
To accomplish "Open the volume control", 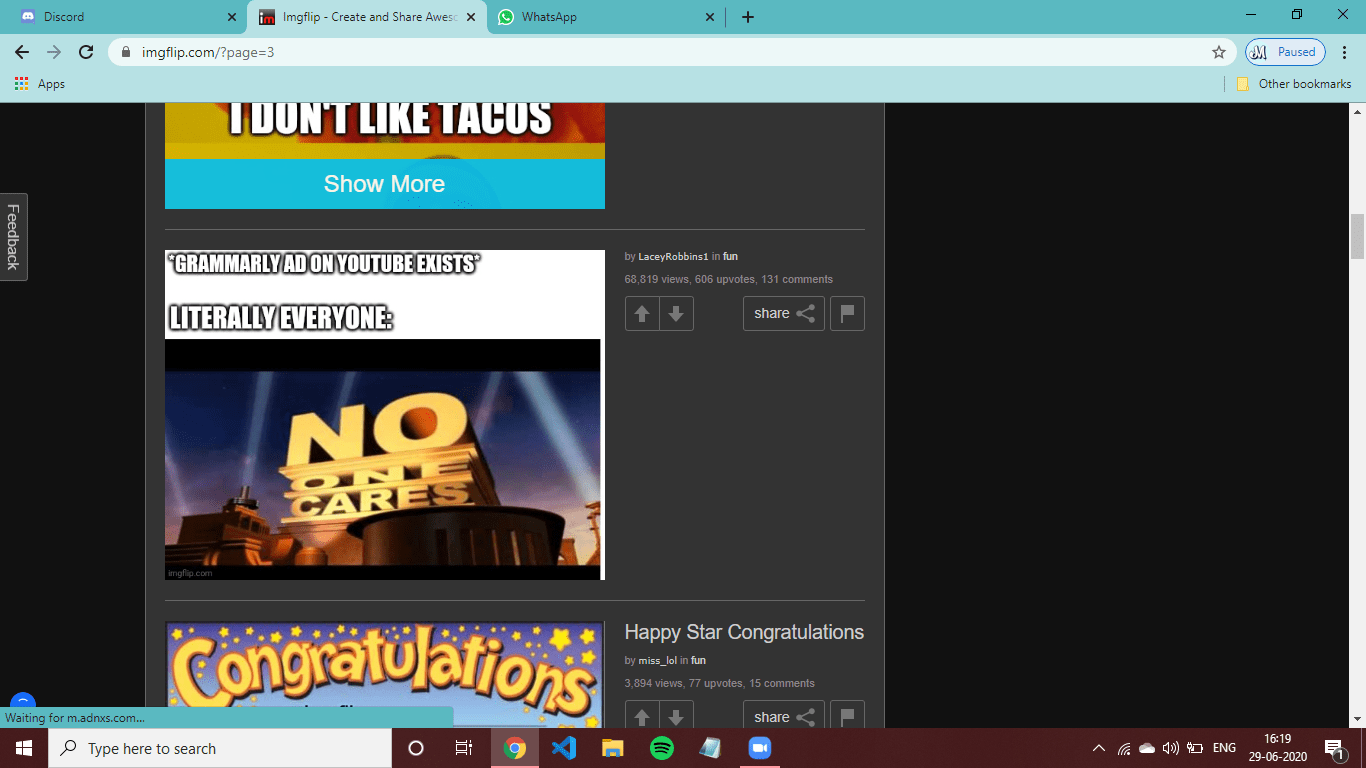I will pos(1171,748).
